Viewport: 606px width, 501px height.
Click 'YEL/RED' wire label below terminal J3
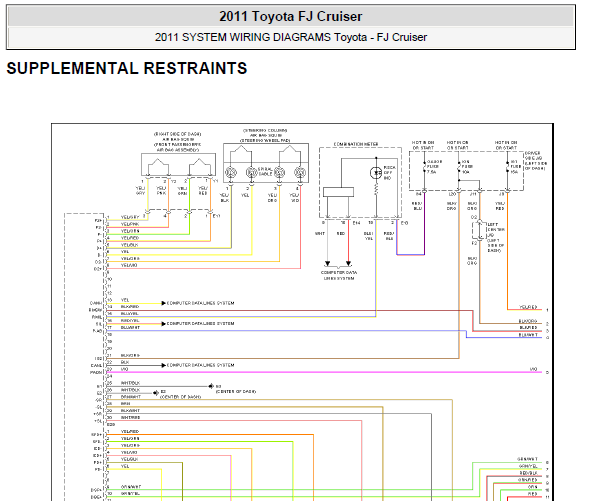click(500, 206)
